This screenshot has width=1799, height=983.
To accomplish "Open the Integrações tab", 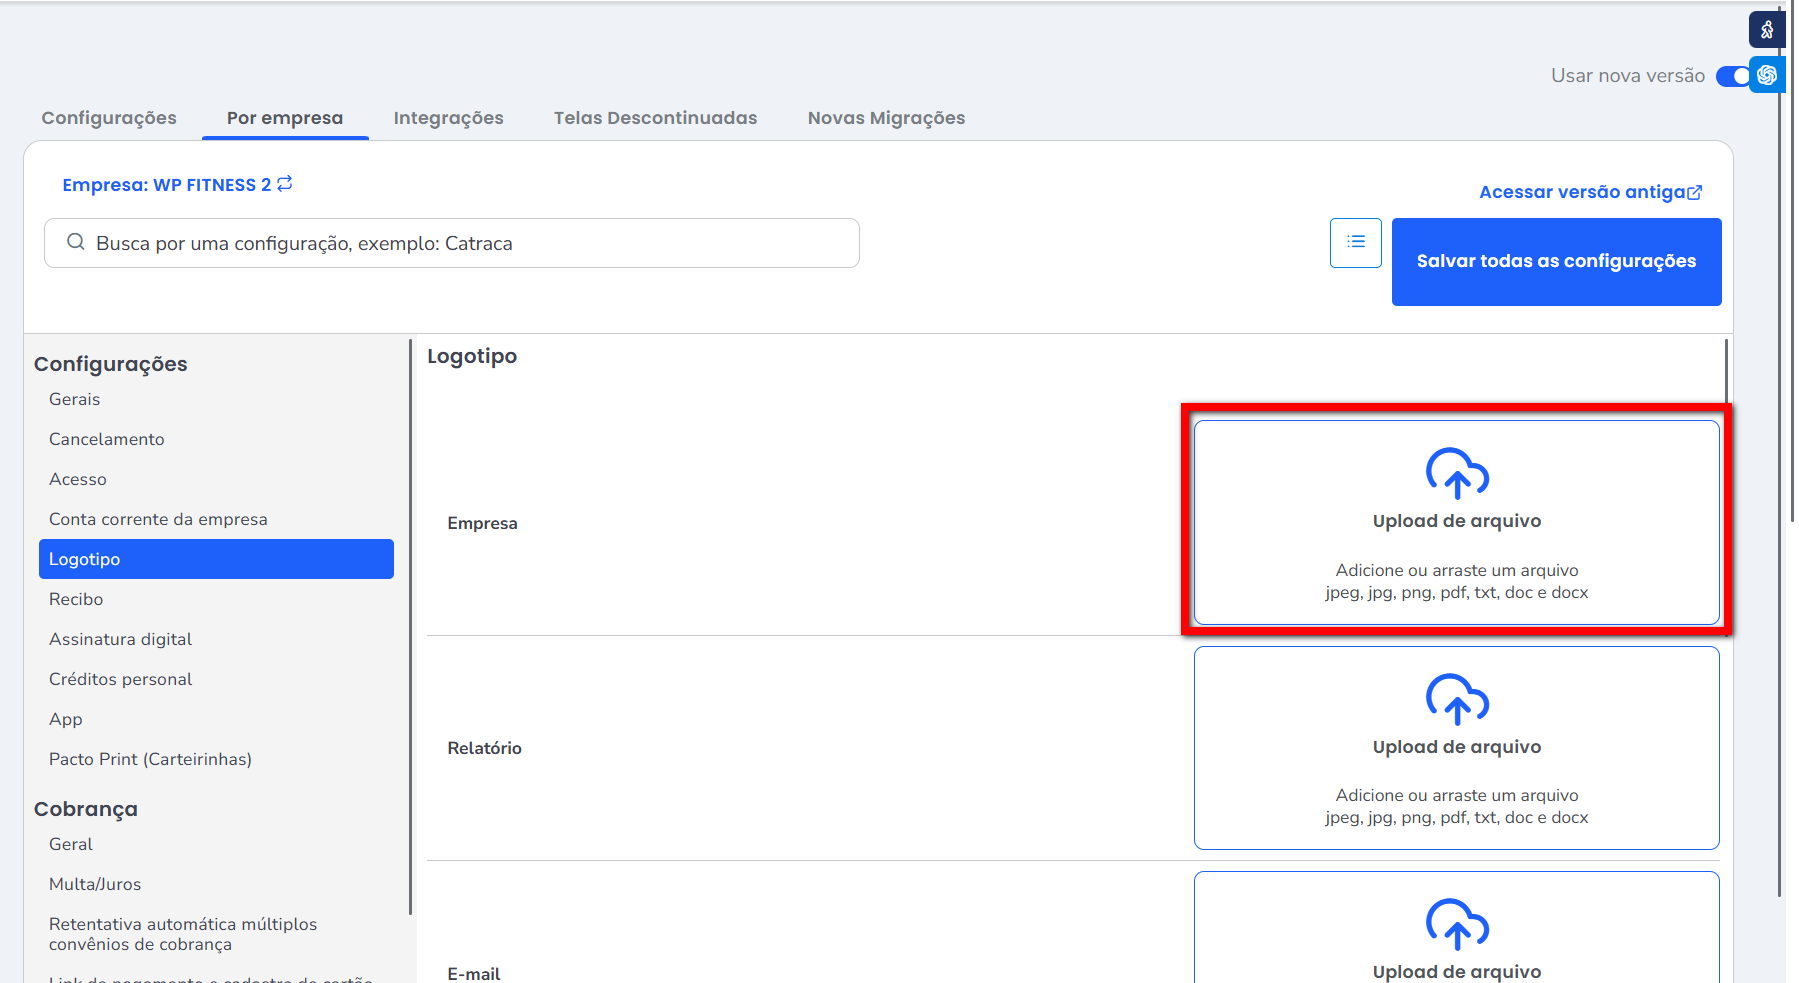I will click(448, 118).
